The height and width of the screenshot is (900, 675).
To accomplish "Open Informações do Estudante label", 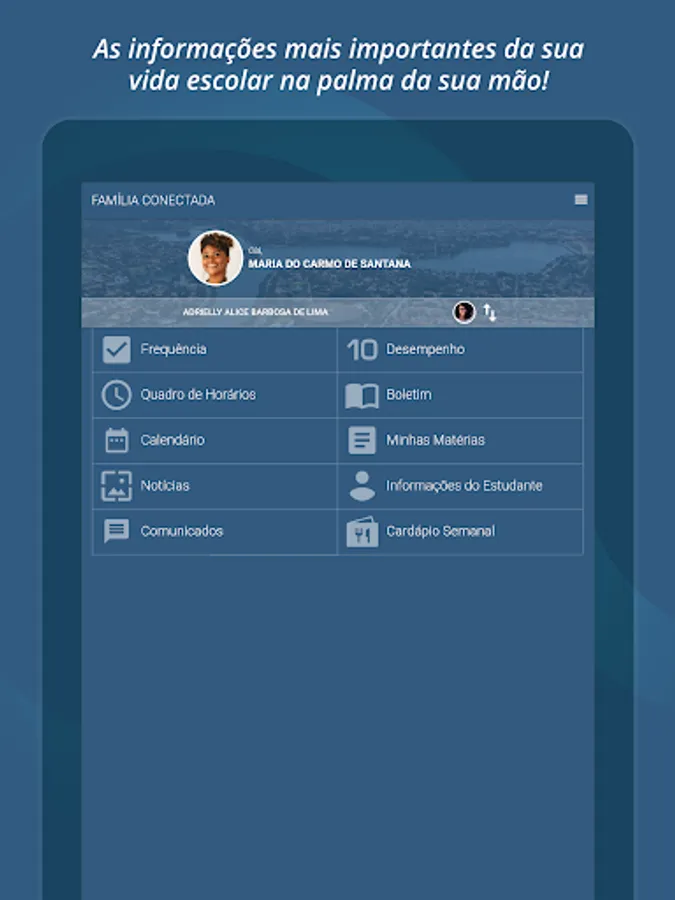I will click(x=464, y=486).
